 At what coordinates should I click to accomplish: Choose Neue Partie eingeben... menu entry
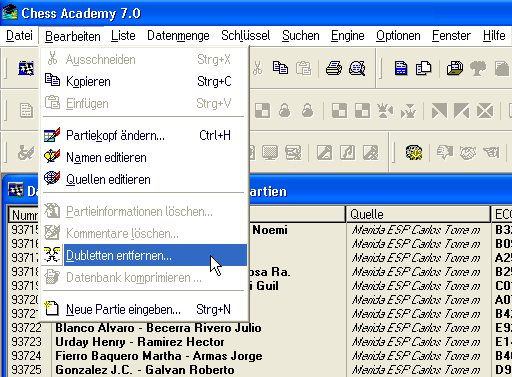click(x=145, y=309)
